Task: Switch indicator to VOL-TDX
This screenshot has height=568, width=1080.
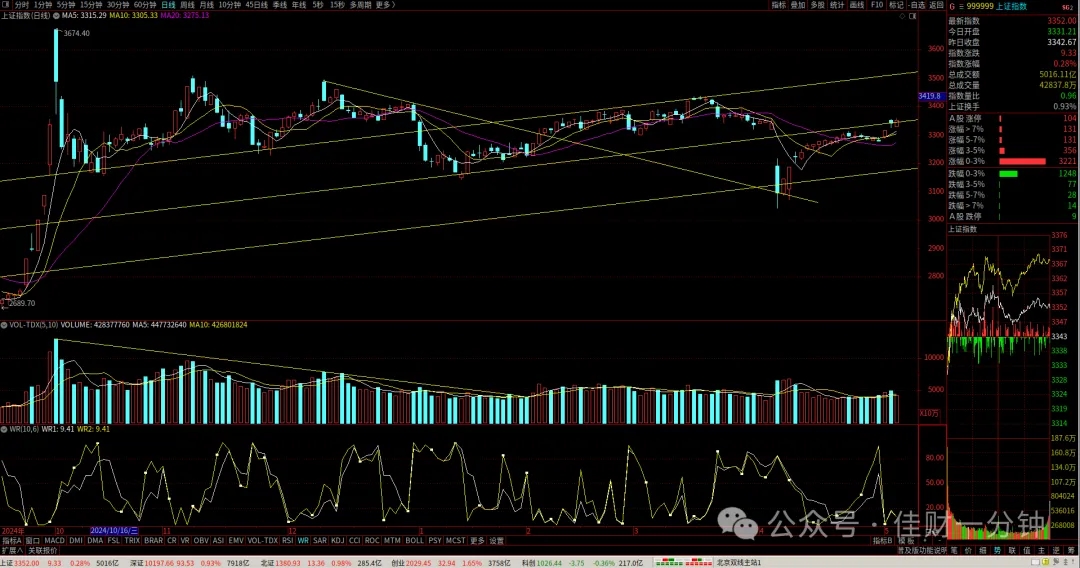Action: click(262, 541)
